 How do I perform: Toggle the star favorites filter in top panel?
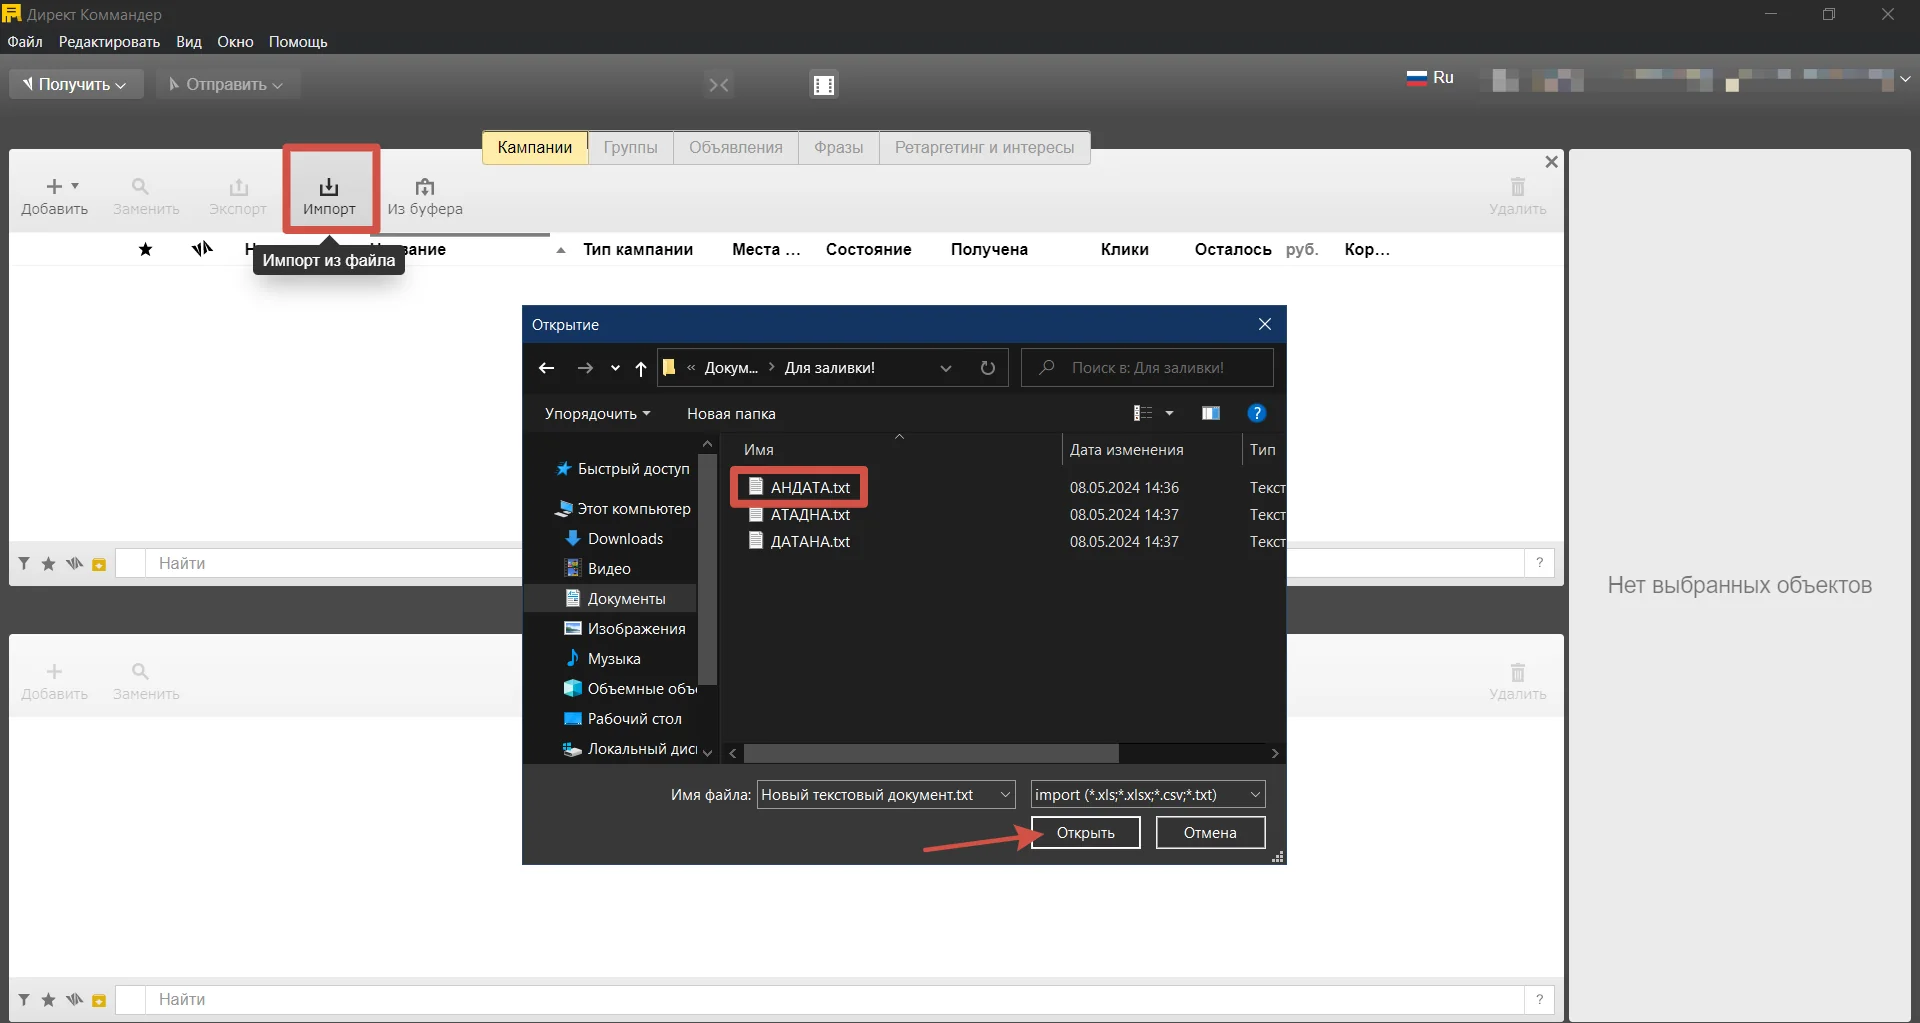48,564
